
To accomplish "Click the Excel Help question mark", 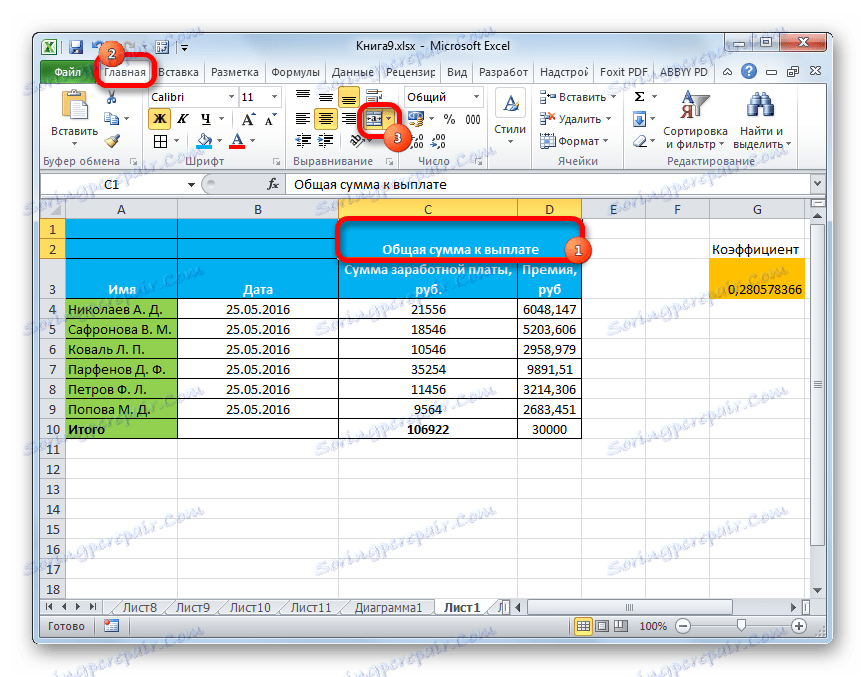I will (x=749, y=71).
